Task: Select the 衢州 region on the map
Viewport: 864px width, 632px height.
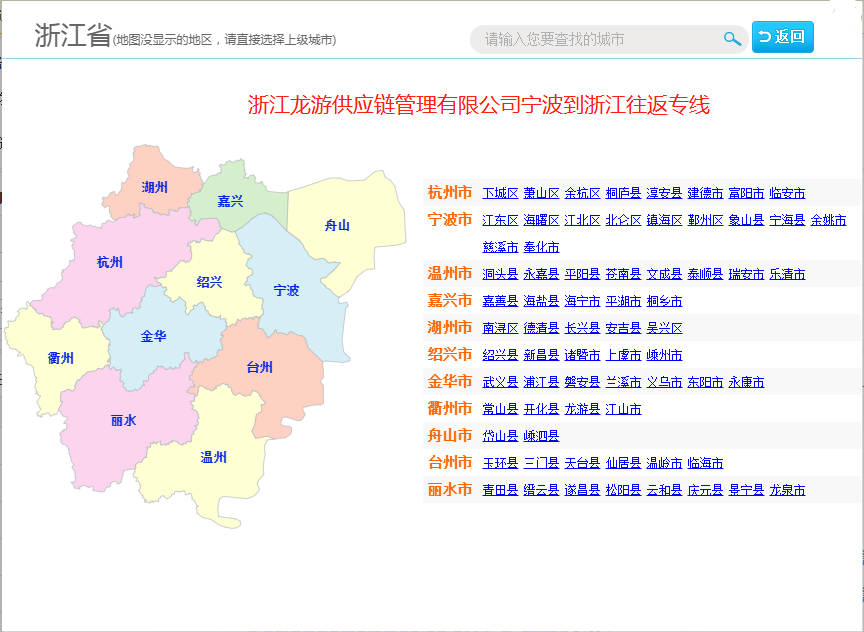Action: coord(61,358)
